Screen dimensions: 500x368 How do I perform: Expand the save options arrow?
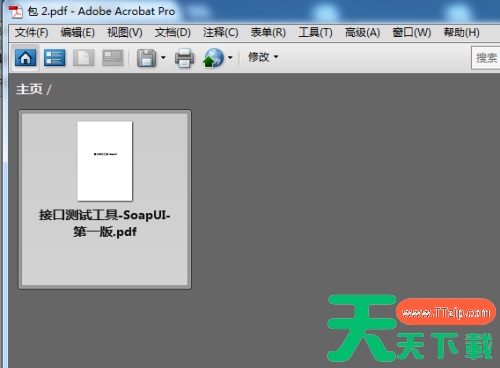[x=163, y=57]
